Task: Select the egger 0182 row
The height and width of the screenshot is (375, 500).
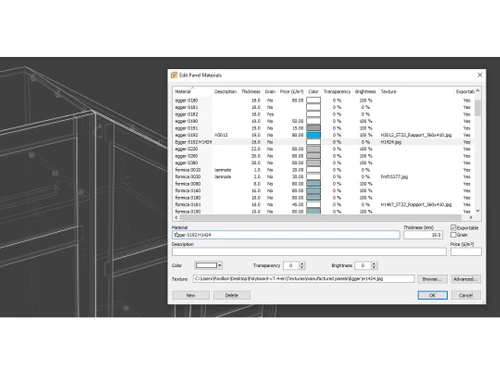Action: pos(323,114)
